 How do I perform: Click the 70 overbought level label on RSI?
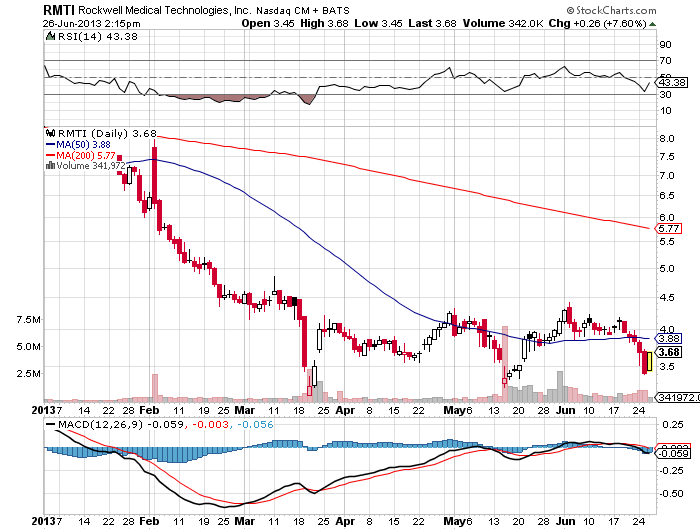665,60
